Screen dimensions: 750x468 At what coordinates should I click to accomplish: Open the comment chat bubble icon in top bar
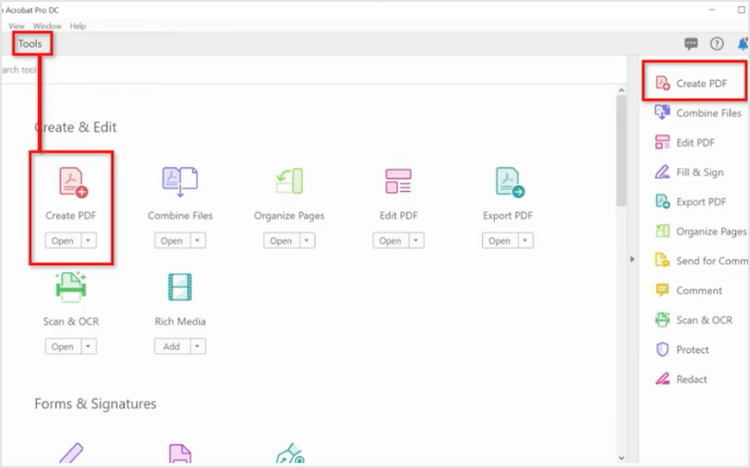[x=691, y=44]
